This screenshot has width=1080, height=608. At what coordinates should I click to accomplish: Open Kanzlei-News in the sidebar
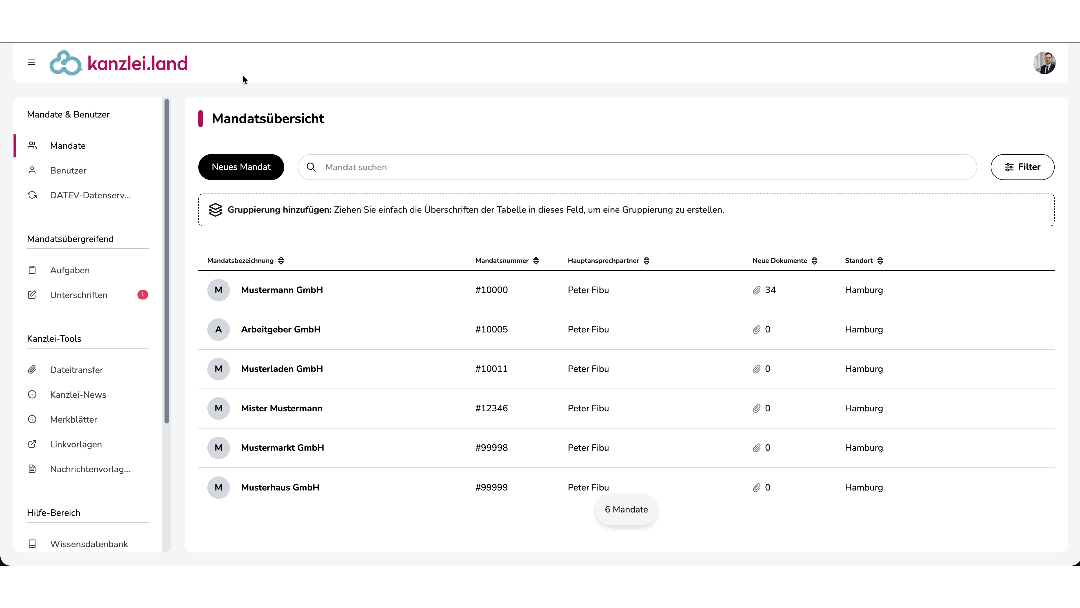pyautogui.click(x=78, y=395)
